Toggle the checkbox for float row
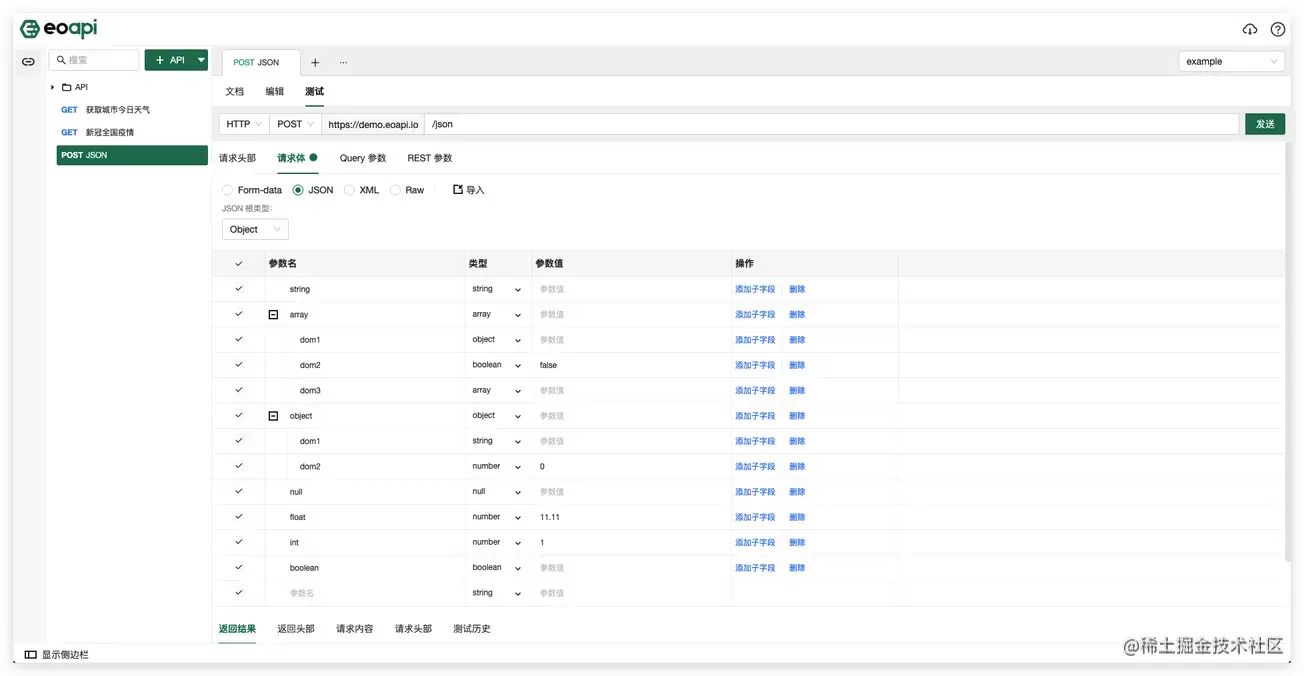1304x676 pixels. tap(239, 517)
